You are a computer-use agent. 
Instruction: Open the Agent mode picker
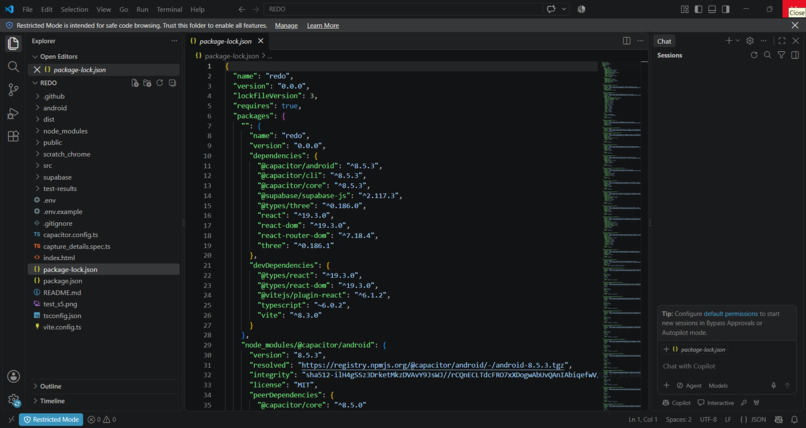(x=689, y=385)
